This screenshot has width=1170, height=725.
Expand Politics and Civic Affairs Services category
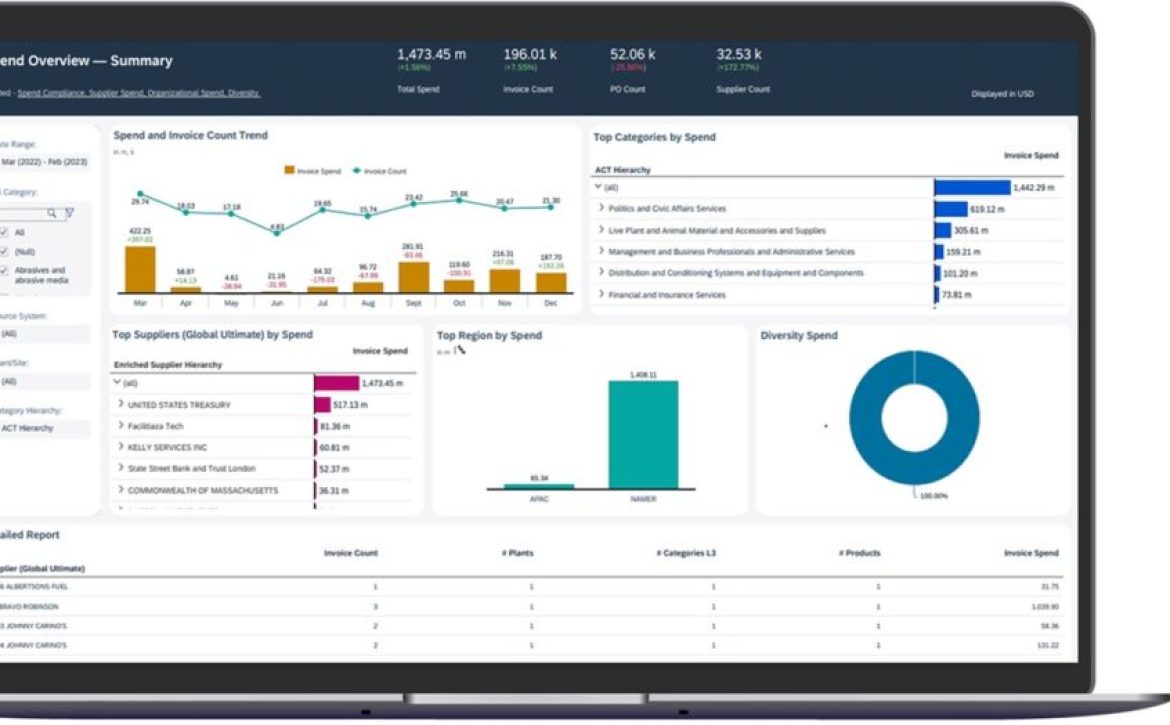coord(601,208)
